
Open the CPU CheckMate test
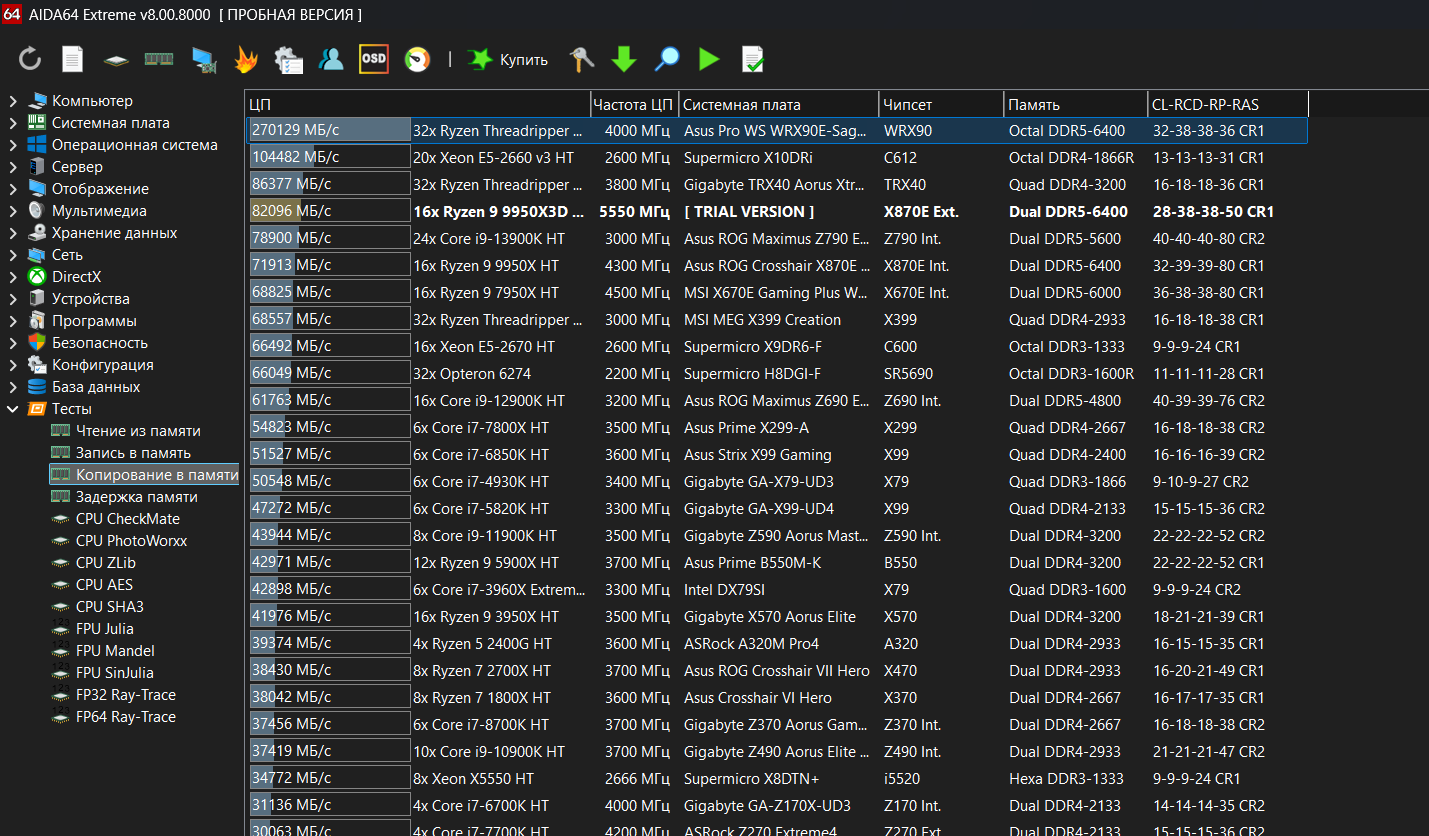tap(128, 519)
